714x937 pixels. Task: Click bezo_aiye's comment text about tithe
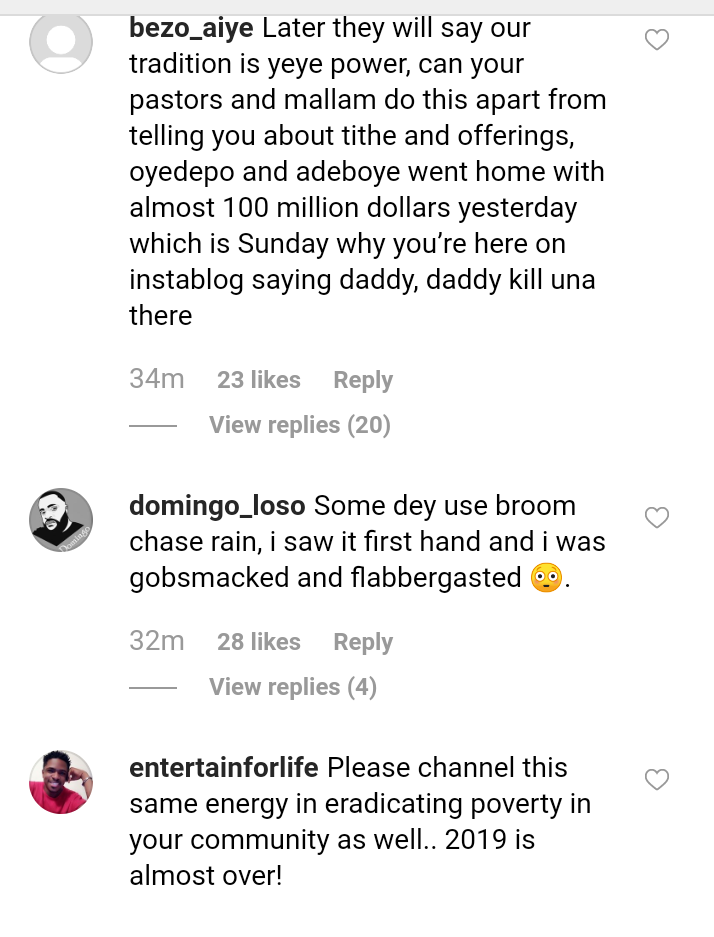click(366, 136)
